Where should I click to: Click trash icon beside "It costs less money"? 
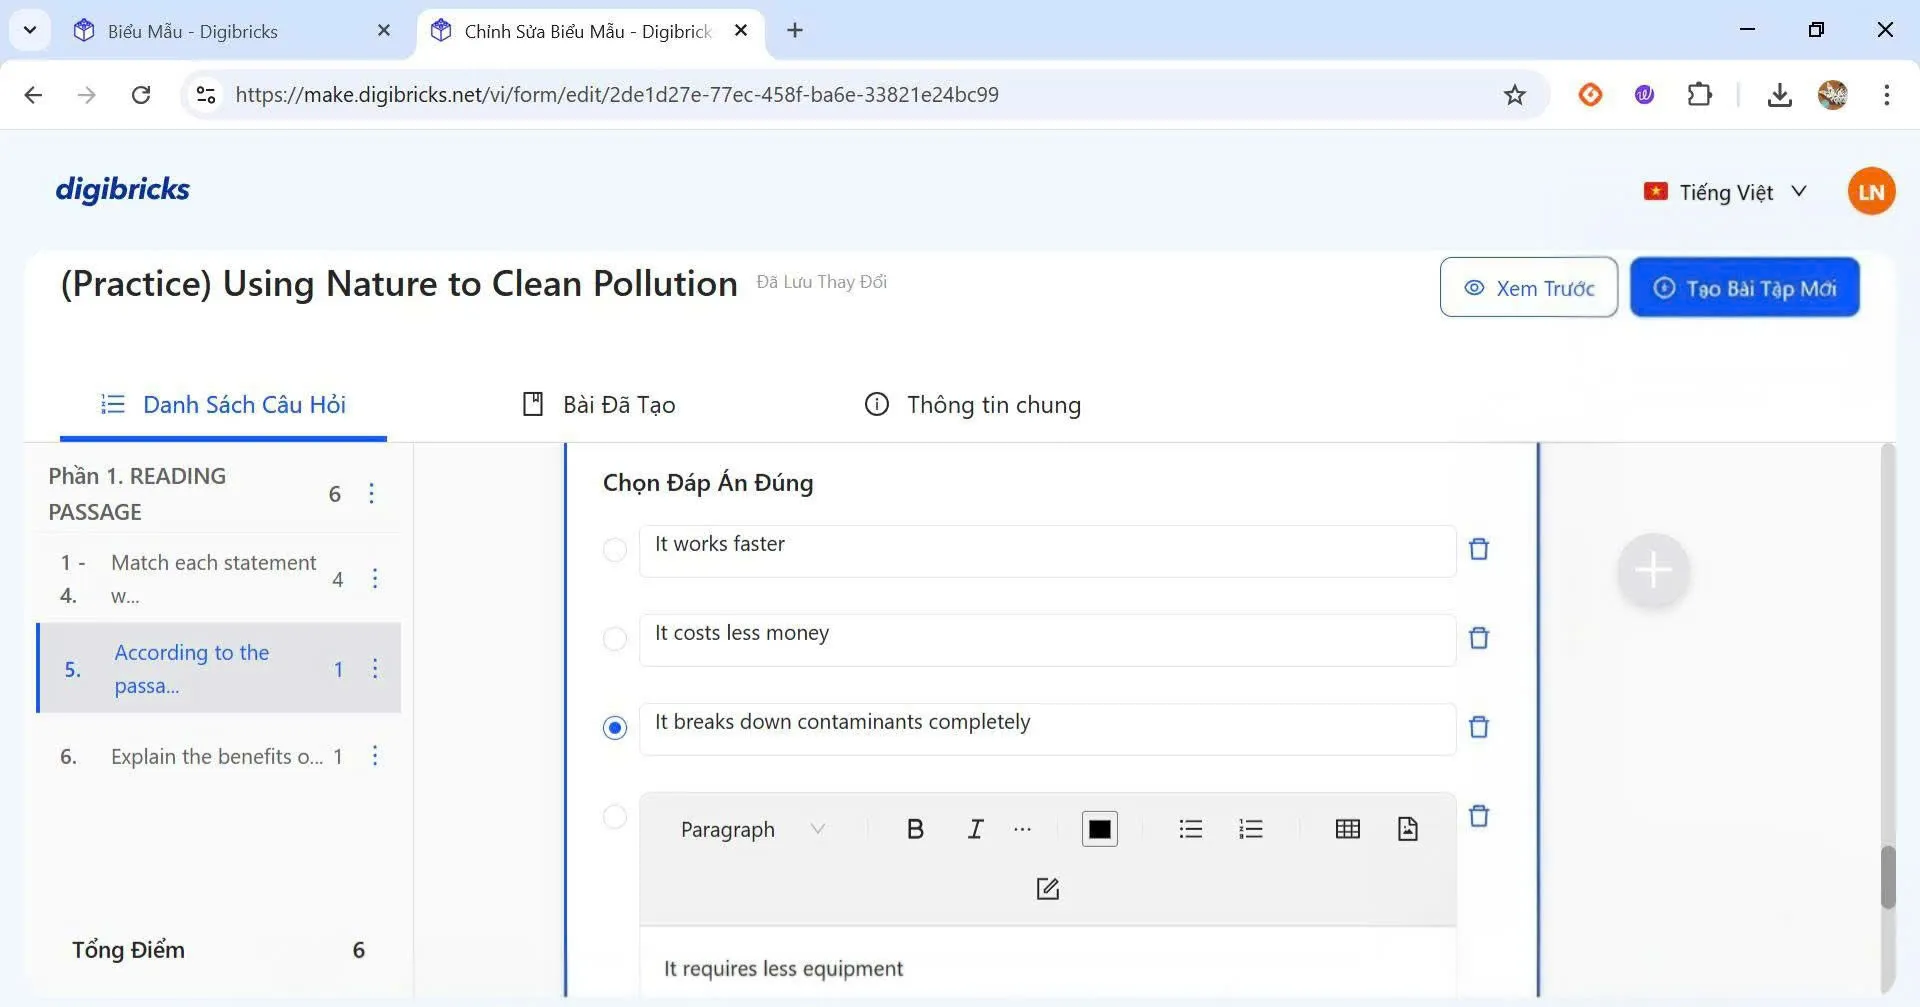(x=1479, y=638)
